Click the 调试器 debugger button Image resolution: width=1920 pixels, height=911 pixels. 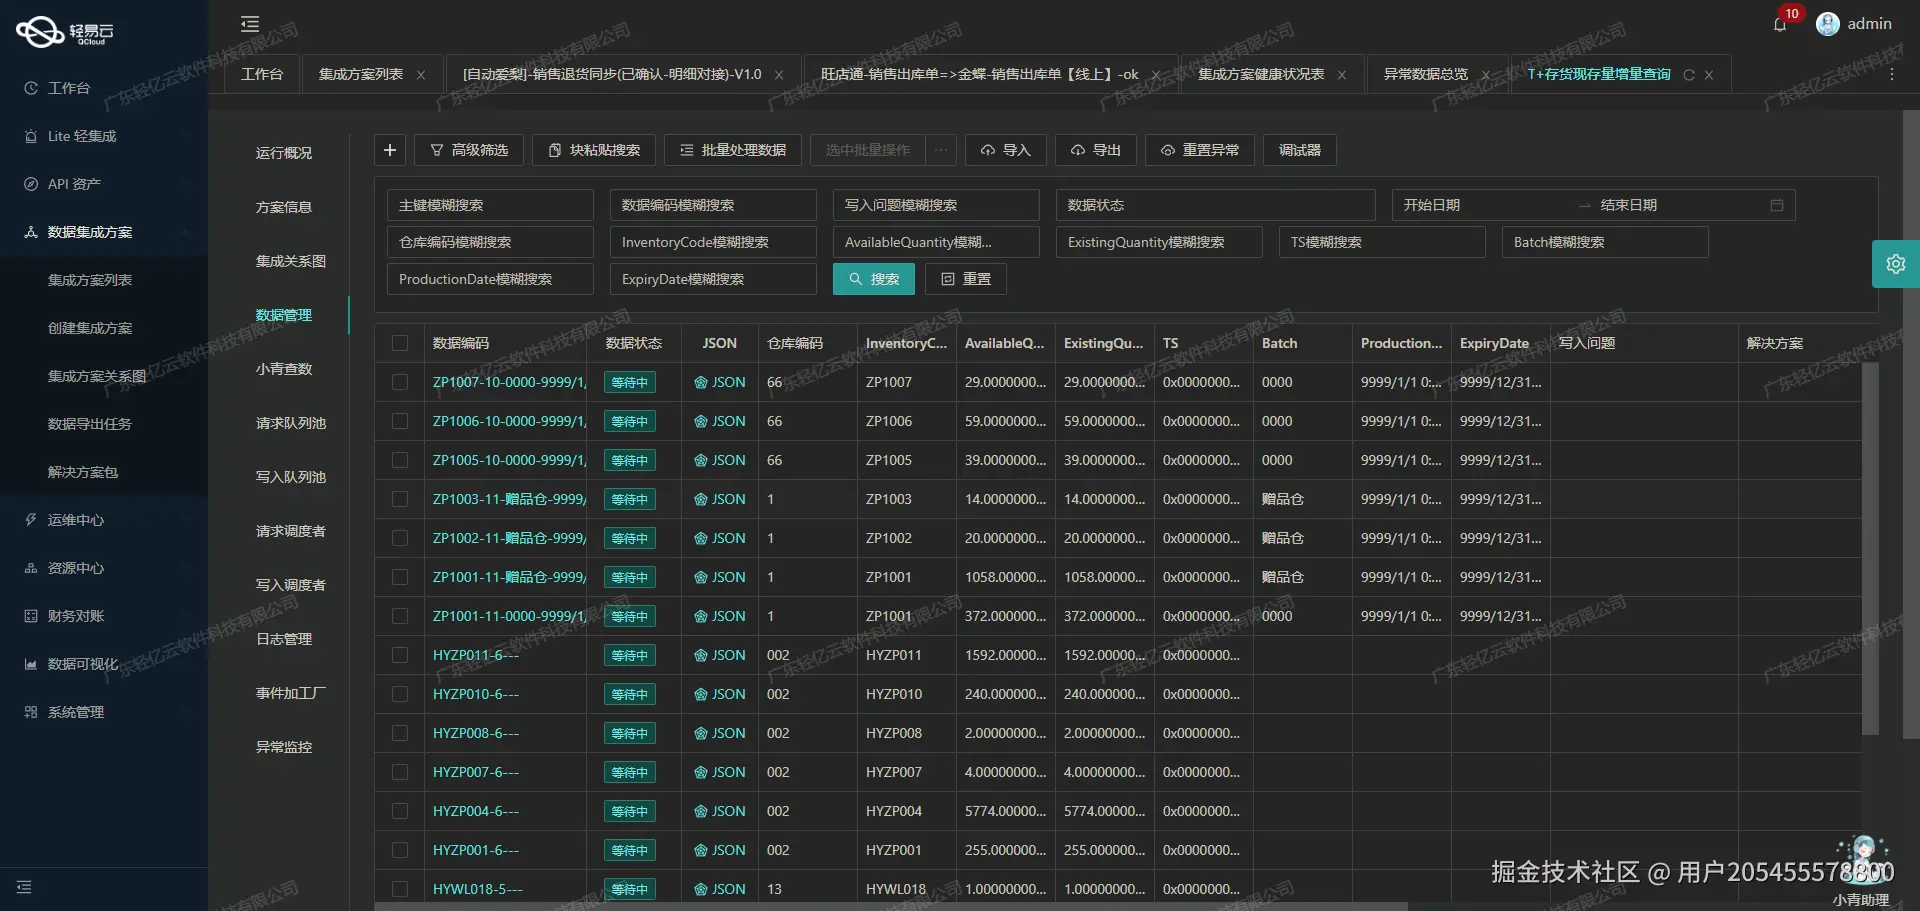[x=1300, y=150]
